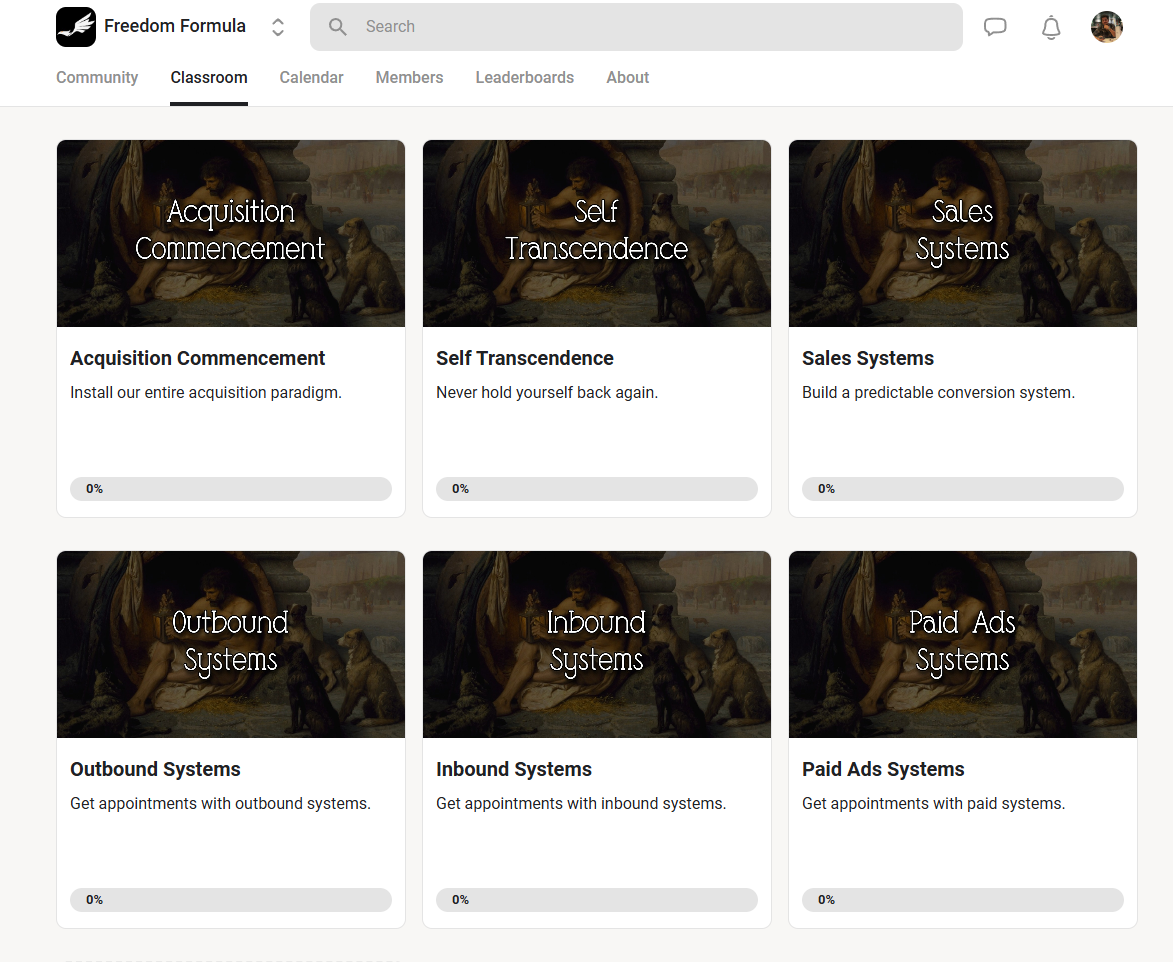Click the Inbound Systems progress bar
The height and width of the screenshot is (962, 1173).
(x=597, y=900)
